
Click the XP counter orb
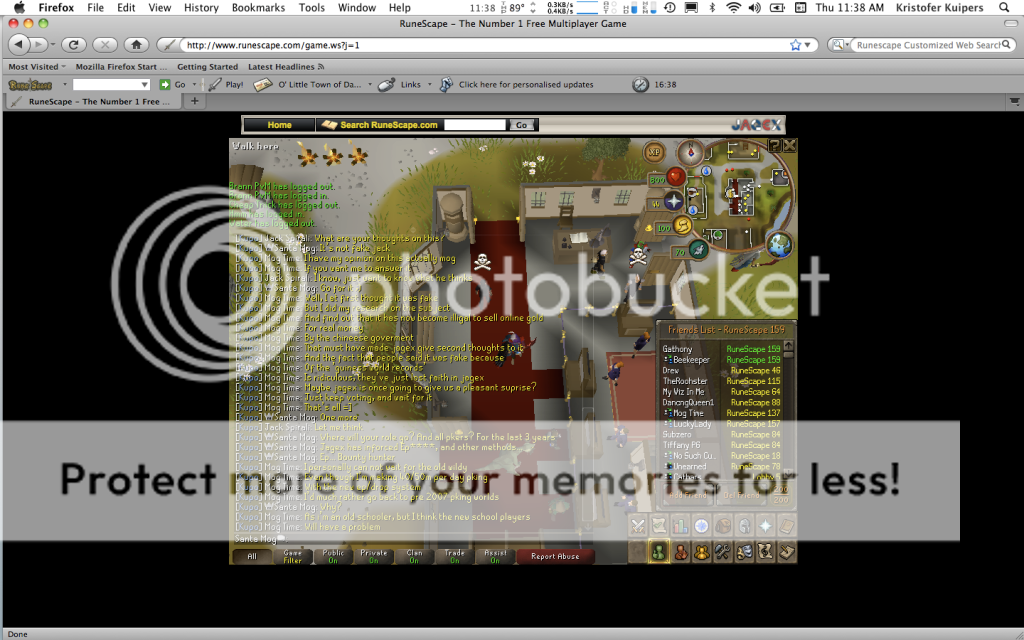pos(655,152)
